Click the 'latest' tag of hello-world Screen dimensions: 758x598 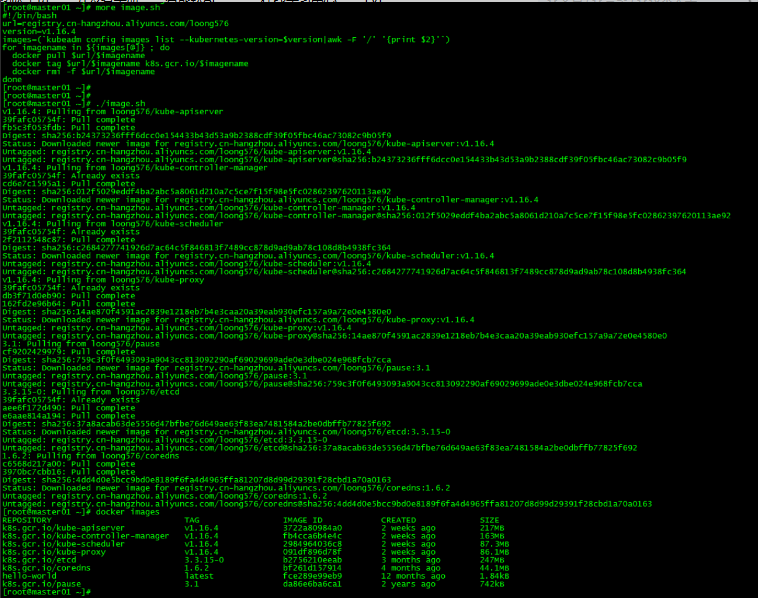[x=199, y=576]
